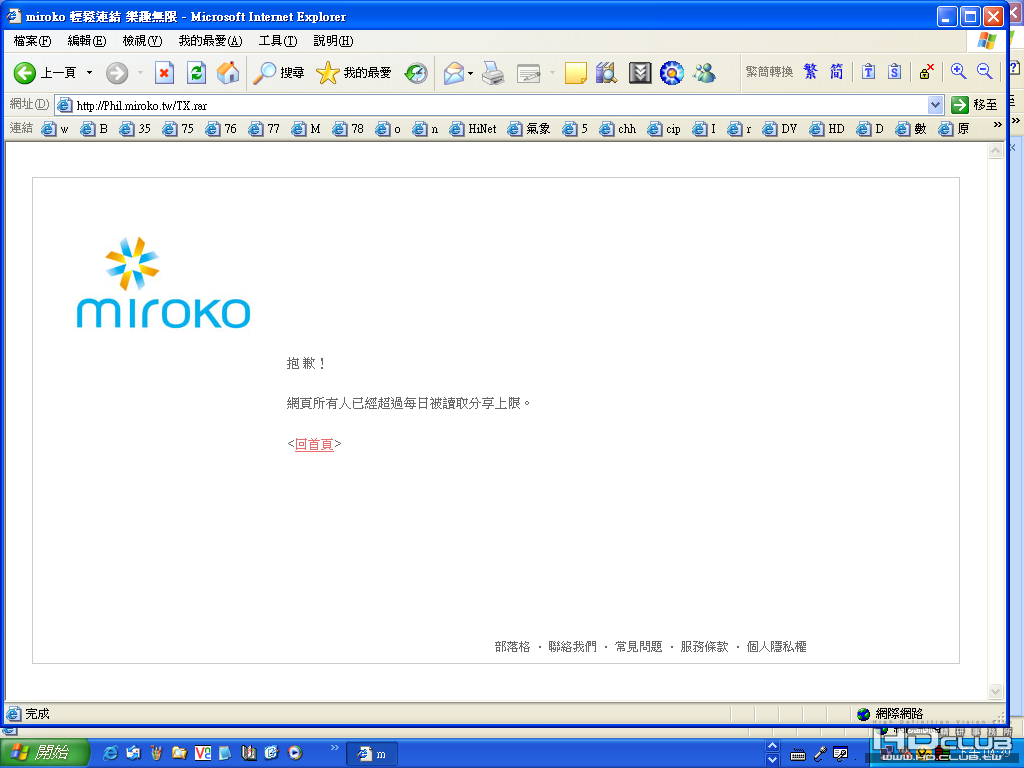Click the S clipboard conversion icon

click(895, 72)
